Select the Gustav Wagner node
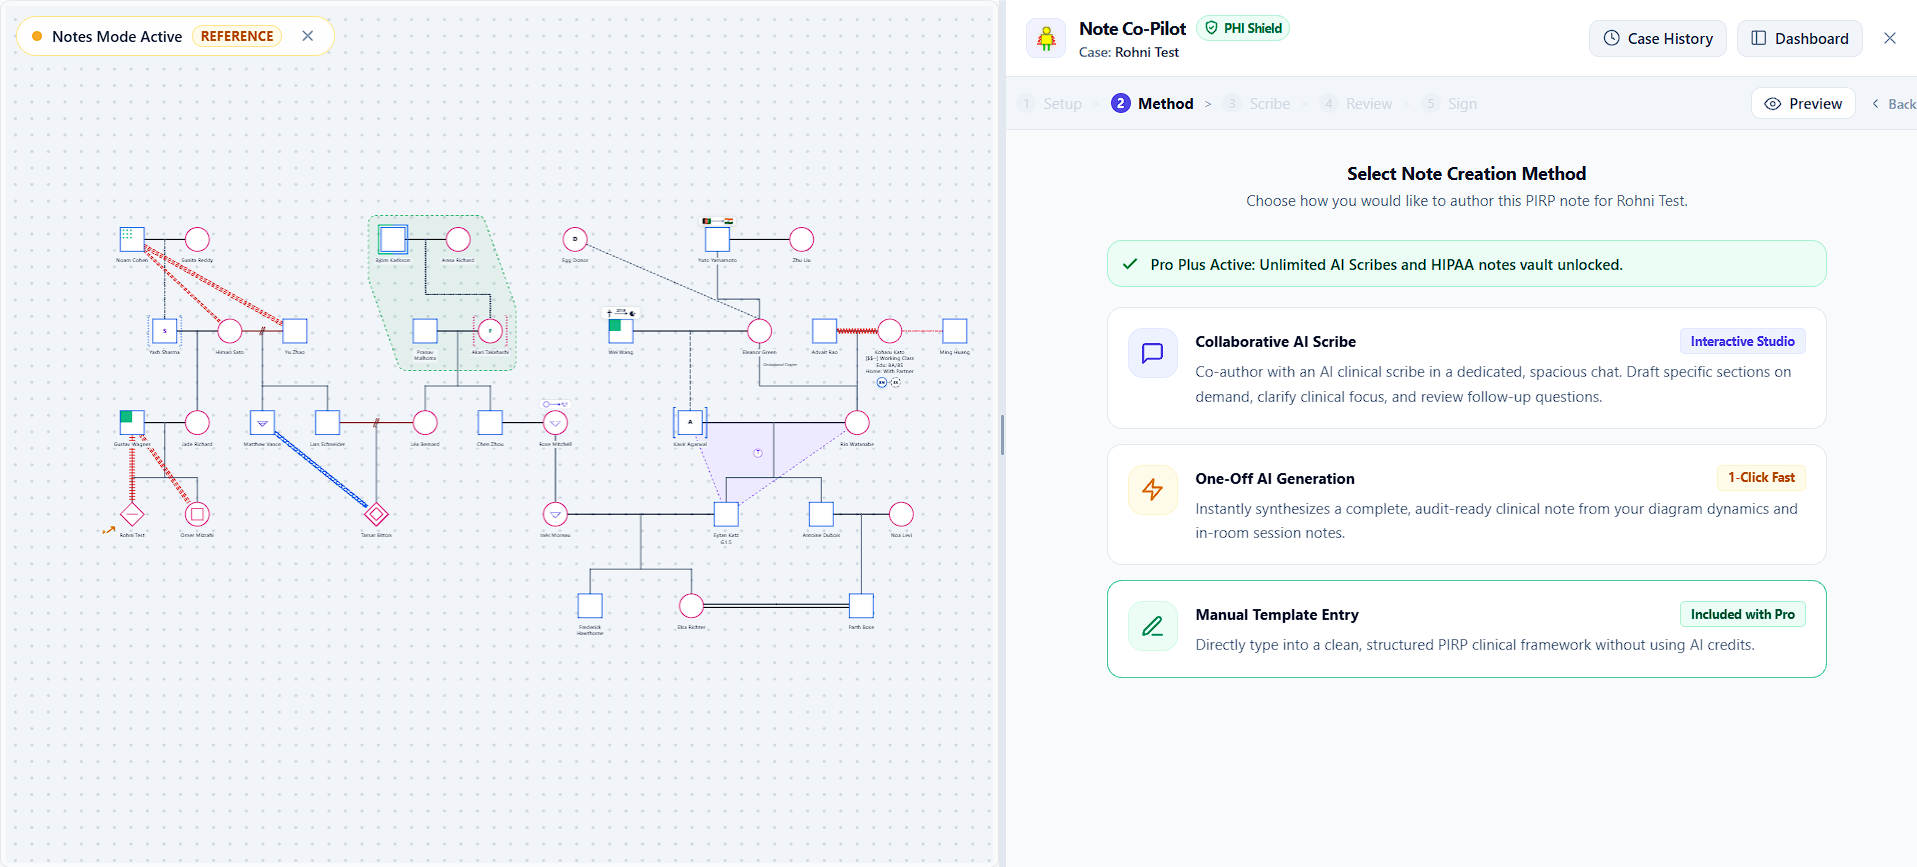The image size is (1917, 867). pos(132,422)
